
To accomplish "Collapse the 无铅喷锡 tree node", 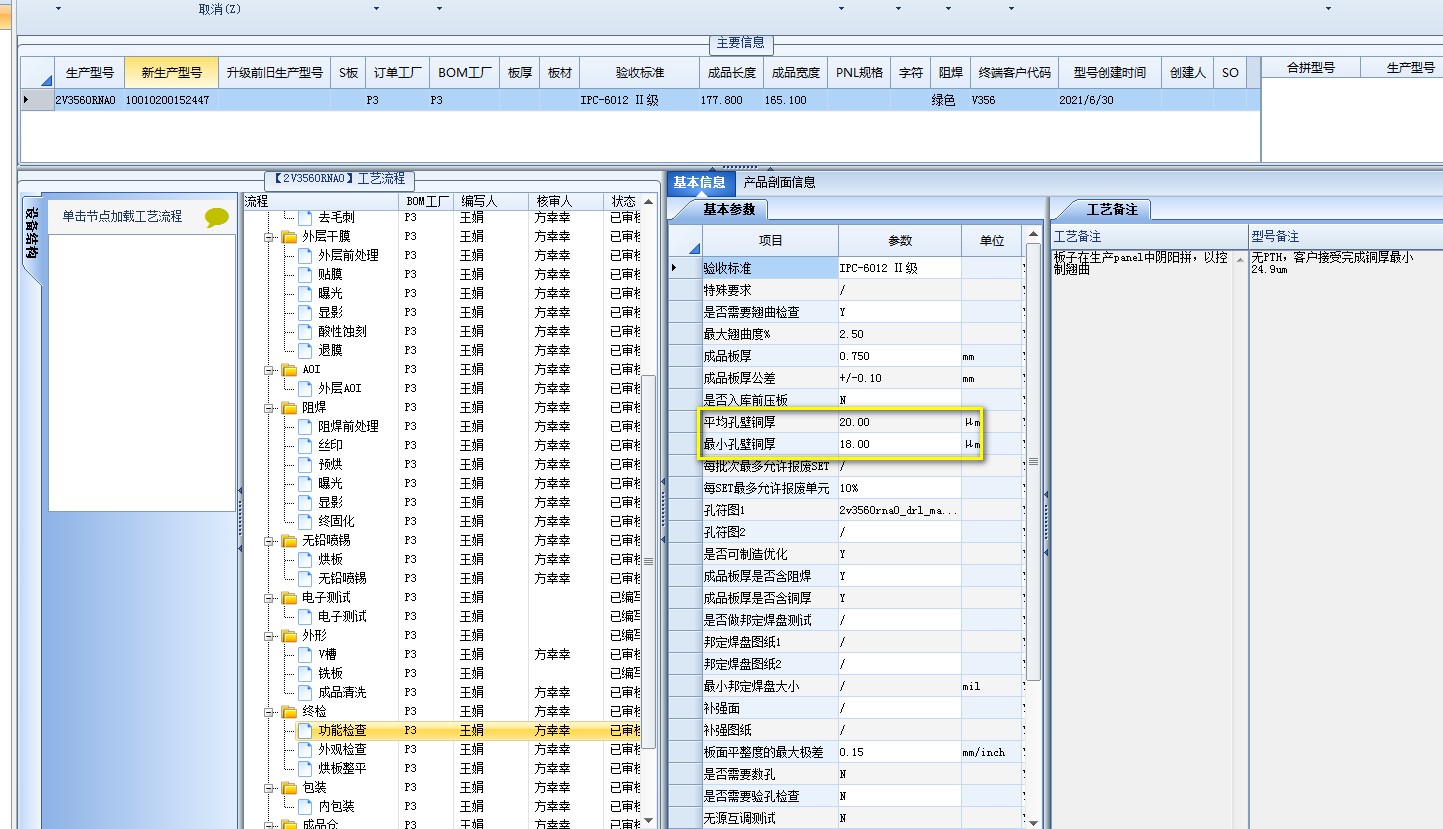I will click(270, 541).
